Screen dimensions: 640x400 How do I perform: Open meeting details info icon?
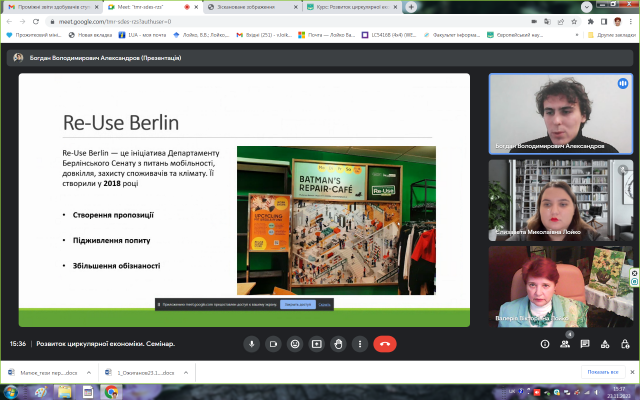coord(547,343)
